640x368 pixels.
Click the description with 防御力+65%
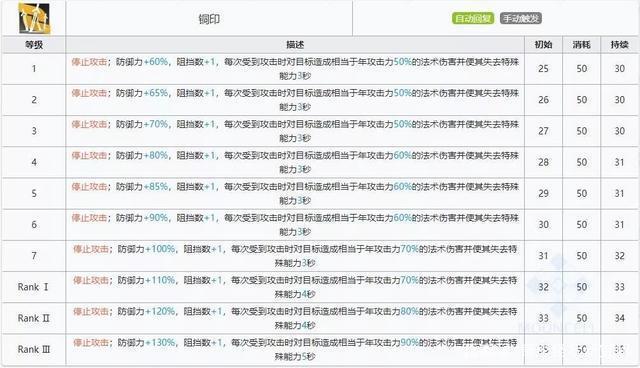295,100
